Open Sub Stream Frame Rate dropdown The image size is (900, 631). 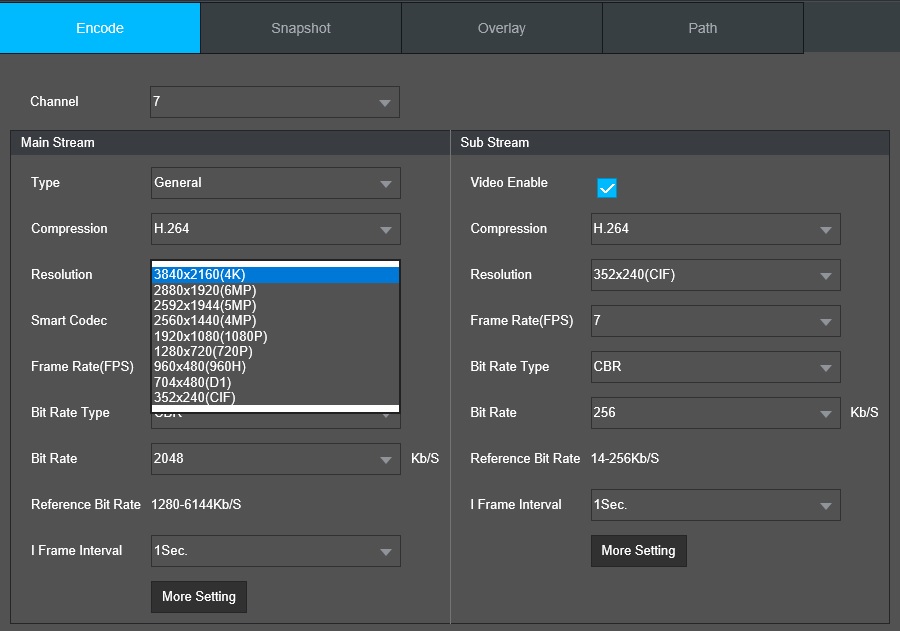(716, 321)
